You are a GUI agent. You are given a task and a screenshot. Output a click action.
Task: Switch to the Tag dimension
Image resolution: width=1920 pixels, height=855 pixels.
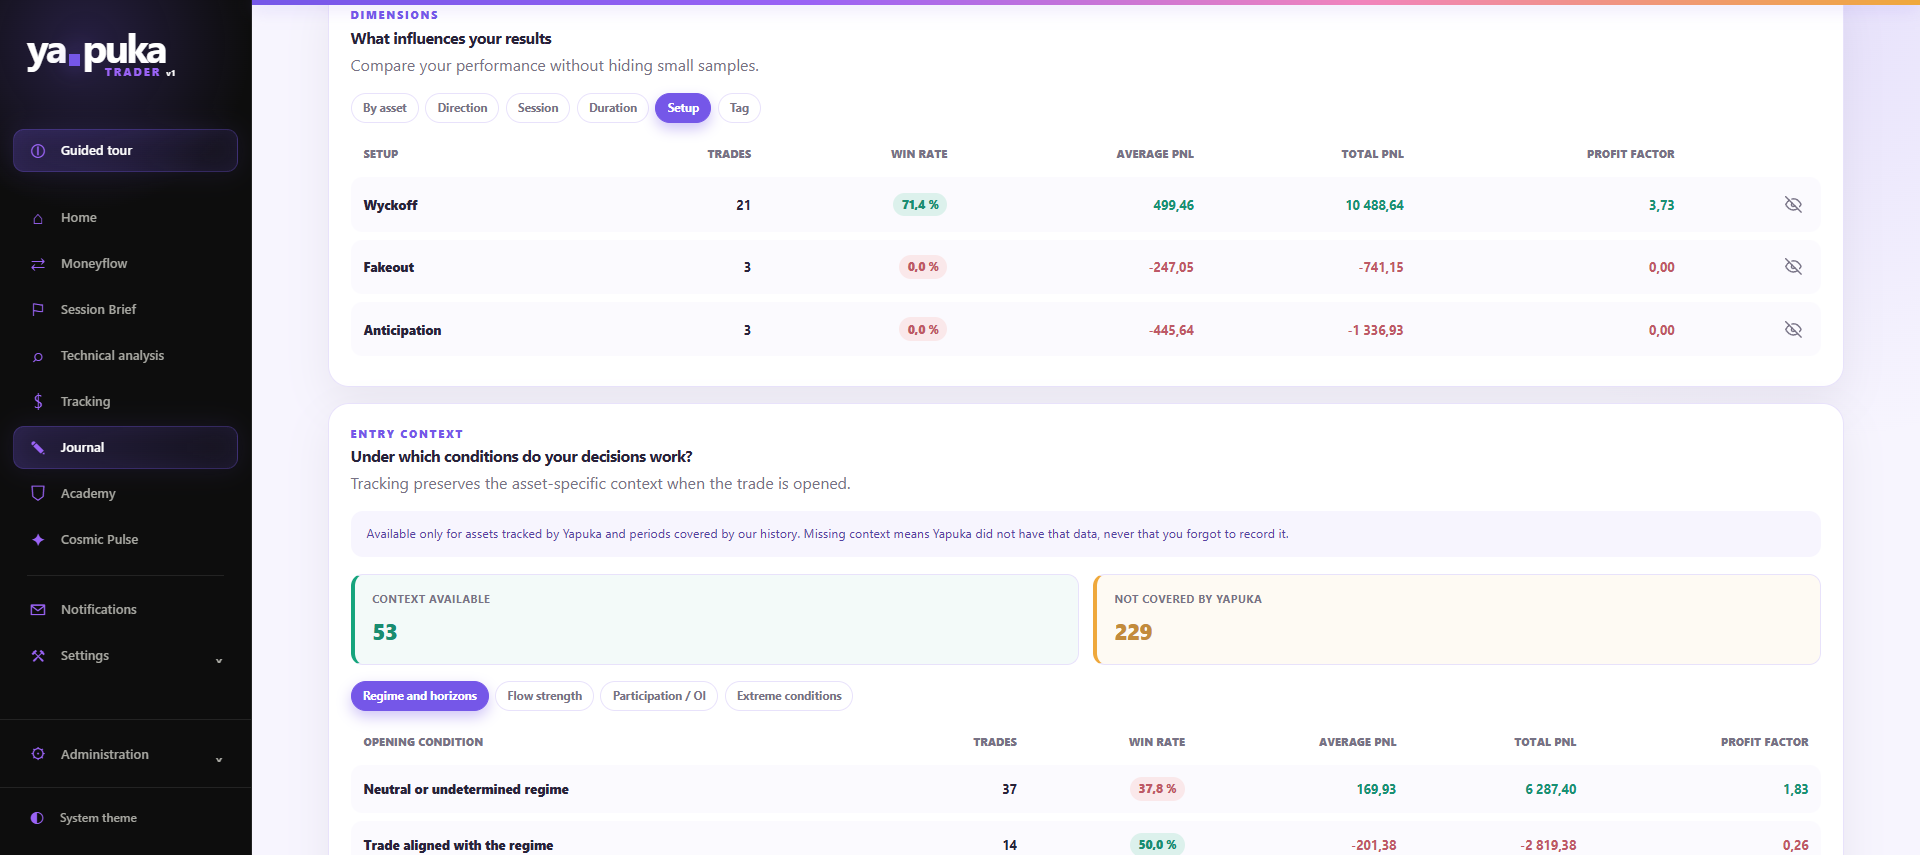pos(739,108)
